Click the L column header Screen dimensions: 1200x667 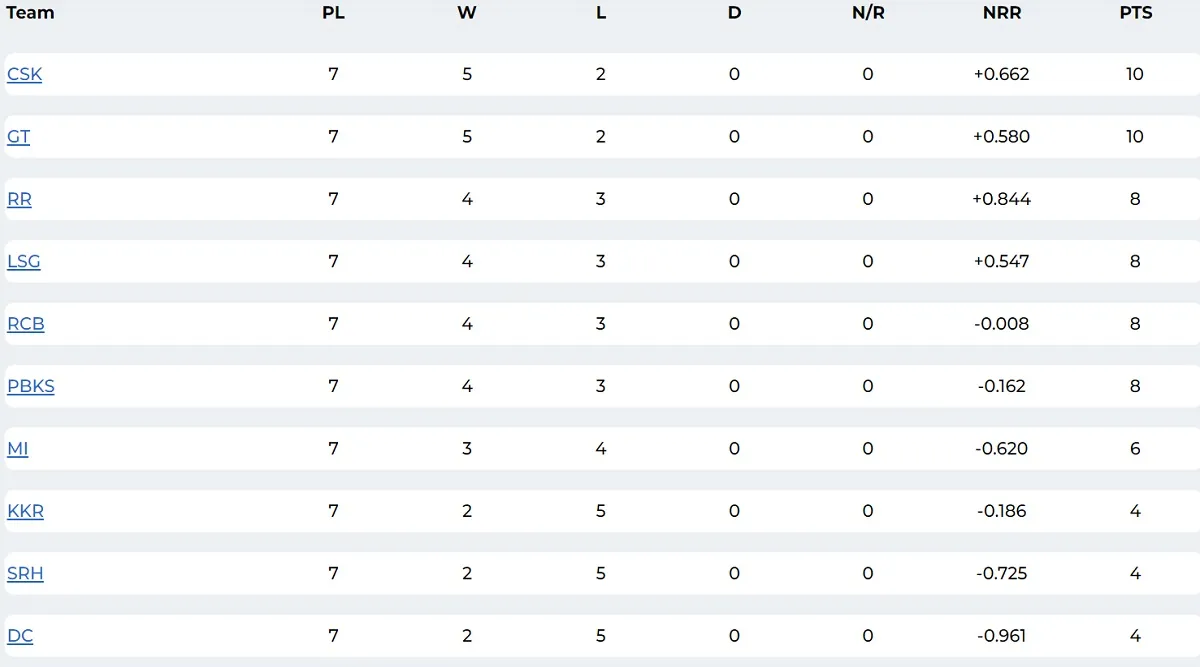pyautogui.click(x=601, y=13)
